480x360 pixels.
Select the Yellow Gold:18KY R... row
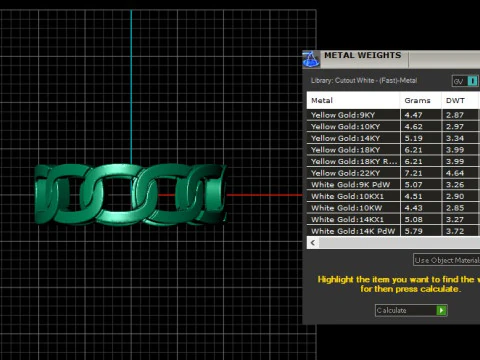393,162
